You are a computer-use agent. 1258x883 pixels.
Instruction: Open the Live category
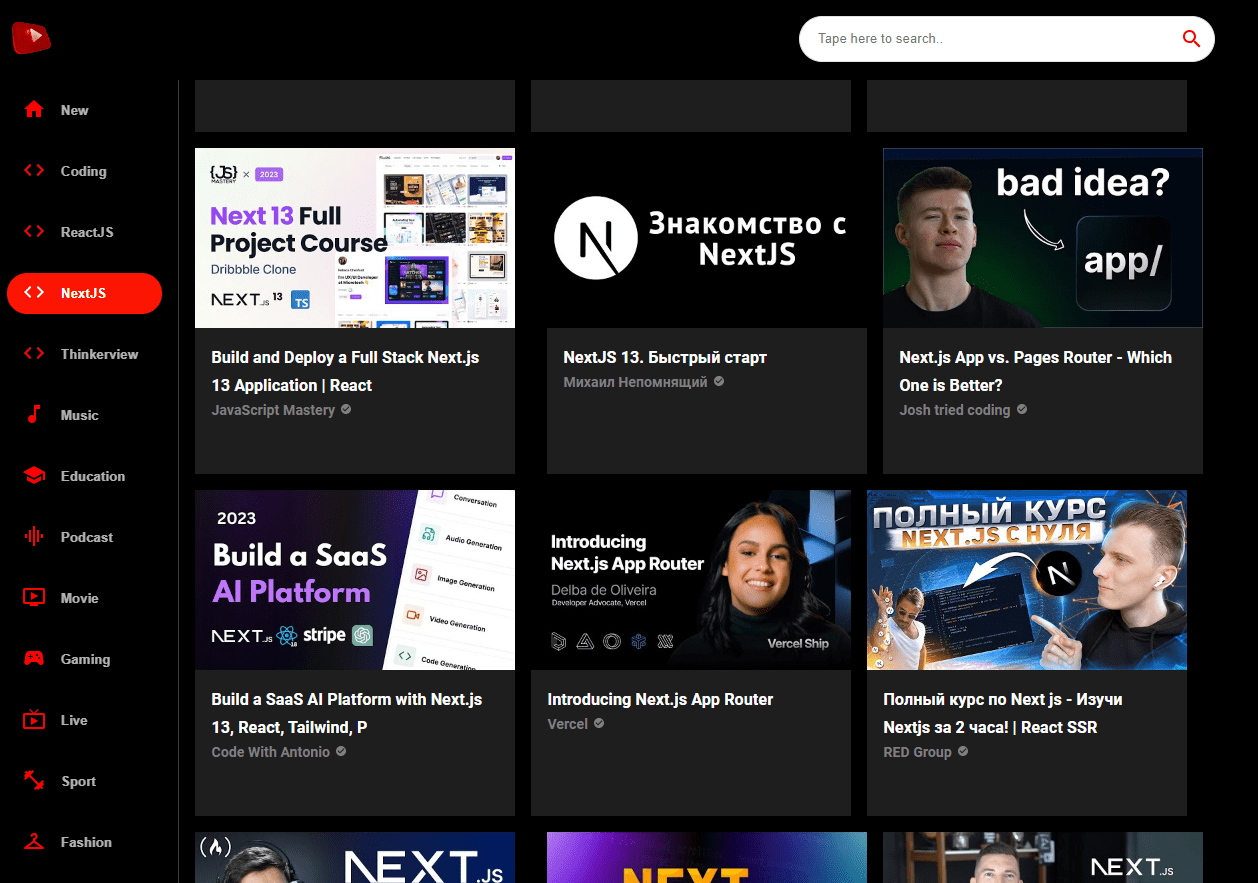coord(84,720)
